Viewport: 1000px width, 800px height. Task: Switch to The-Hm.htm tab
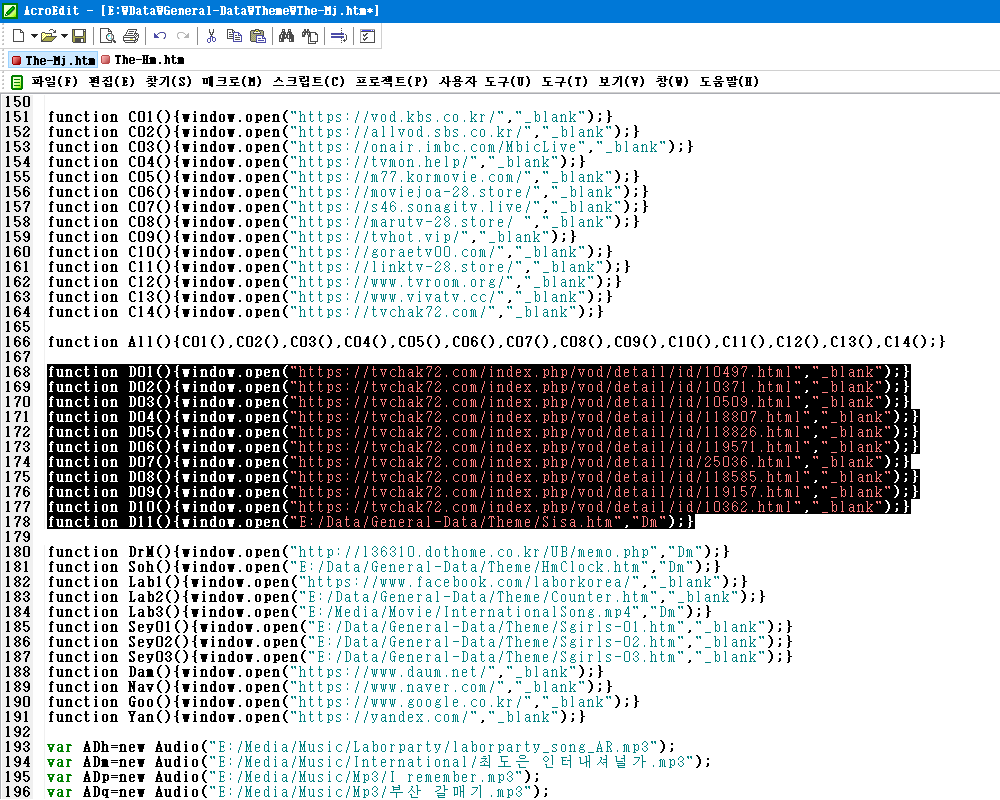coord(142,59)
